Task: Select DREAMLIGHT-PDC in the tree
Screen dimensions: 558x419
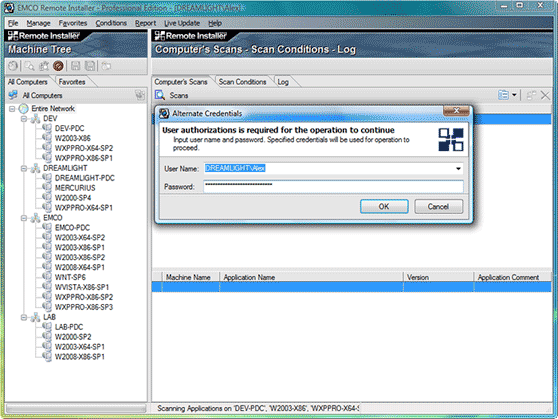Action: pos(85,178)
